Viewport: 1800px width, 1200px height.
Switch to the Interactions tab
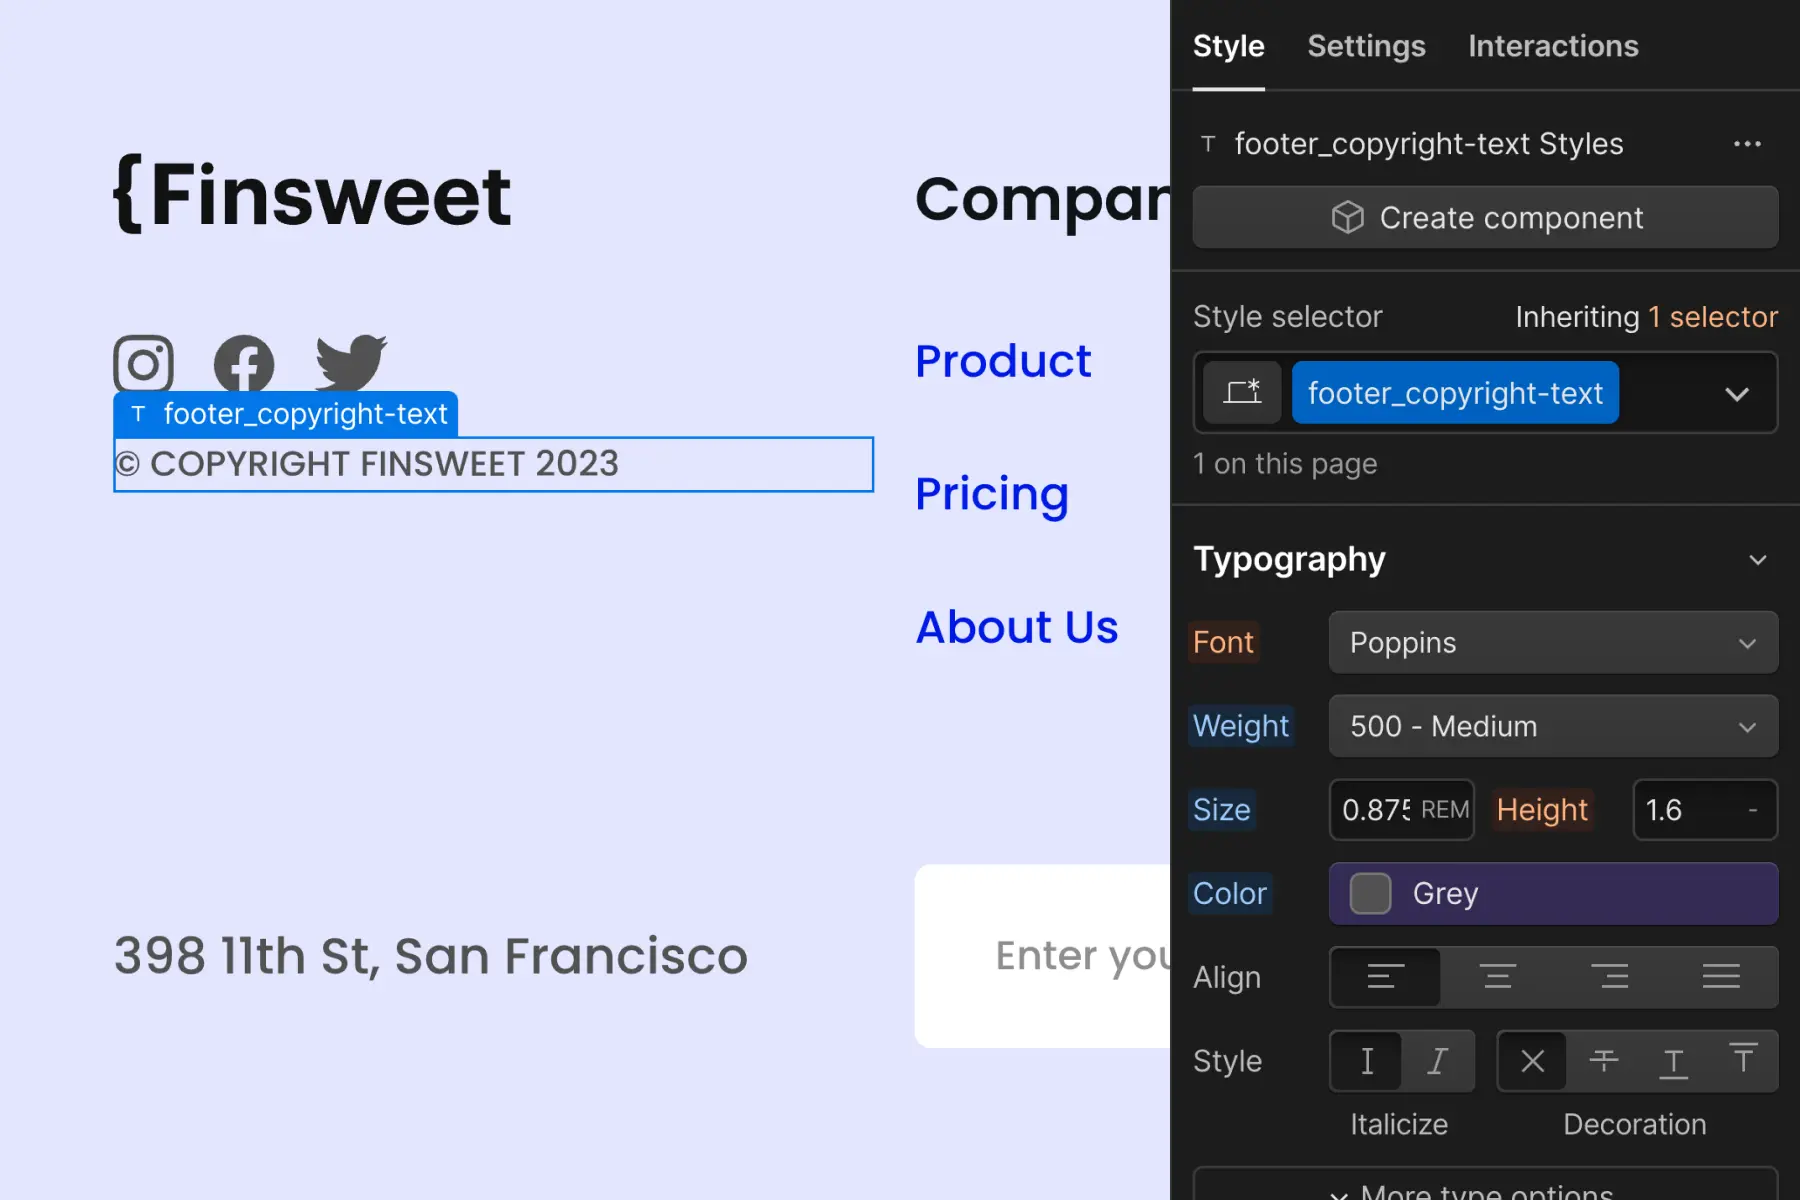coord(1553,46)
